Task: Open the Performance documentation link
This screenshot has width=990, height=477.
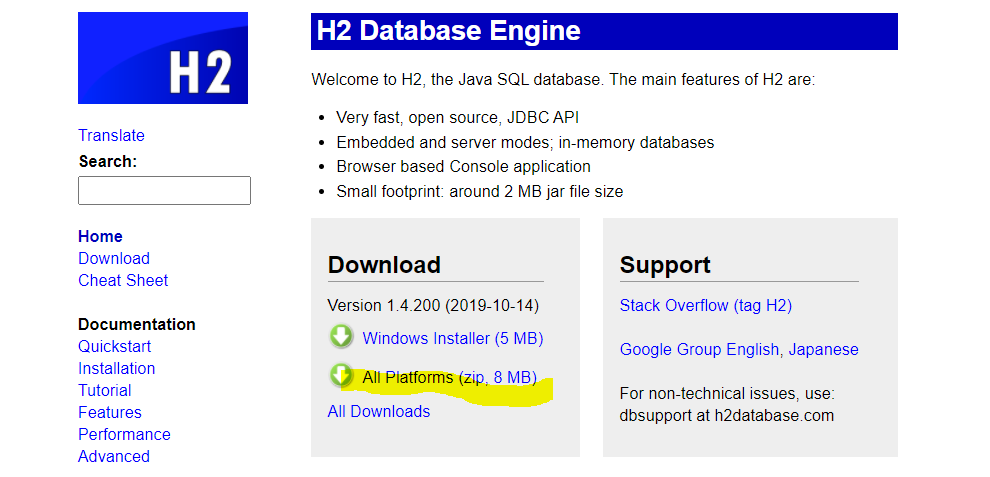Action: pyautogui.click(x=124, y=435)
